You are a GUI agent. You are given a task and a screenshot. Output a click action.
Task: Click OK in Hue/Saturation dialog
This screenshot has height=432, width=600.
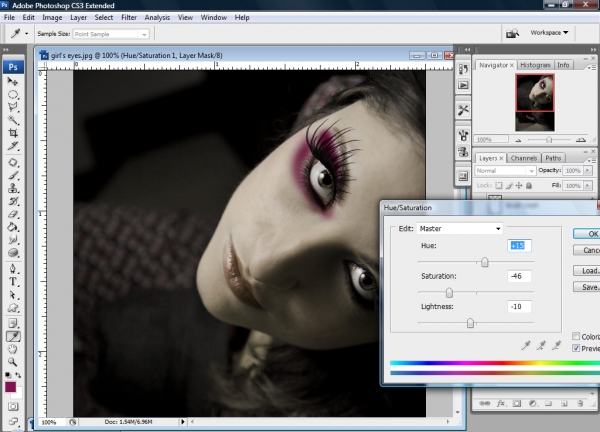click(587, 234)
